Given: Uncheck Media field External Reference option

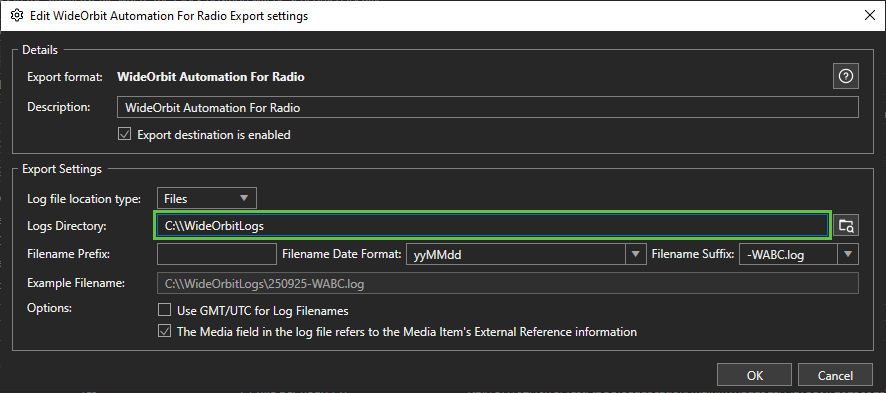Looking at the screenshot, I should tap(164, 331).
